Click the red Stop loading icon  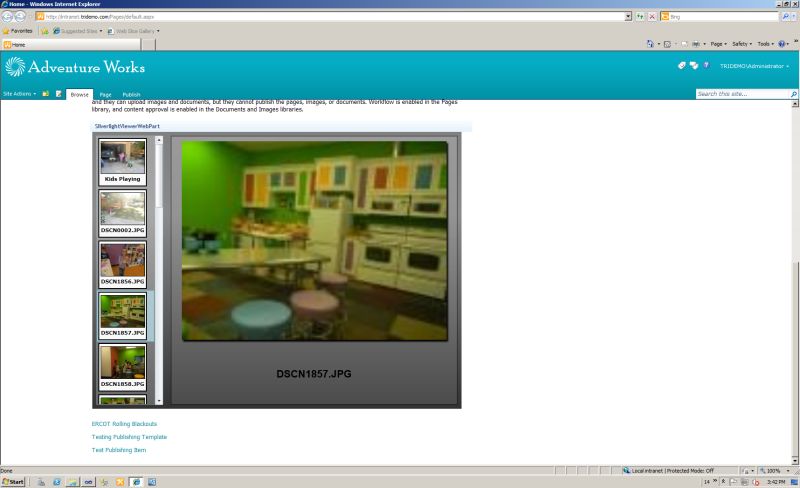coord(652,17)
